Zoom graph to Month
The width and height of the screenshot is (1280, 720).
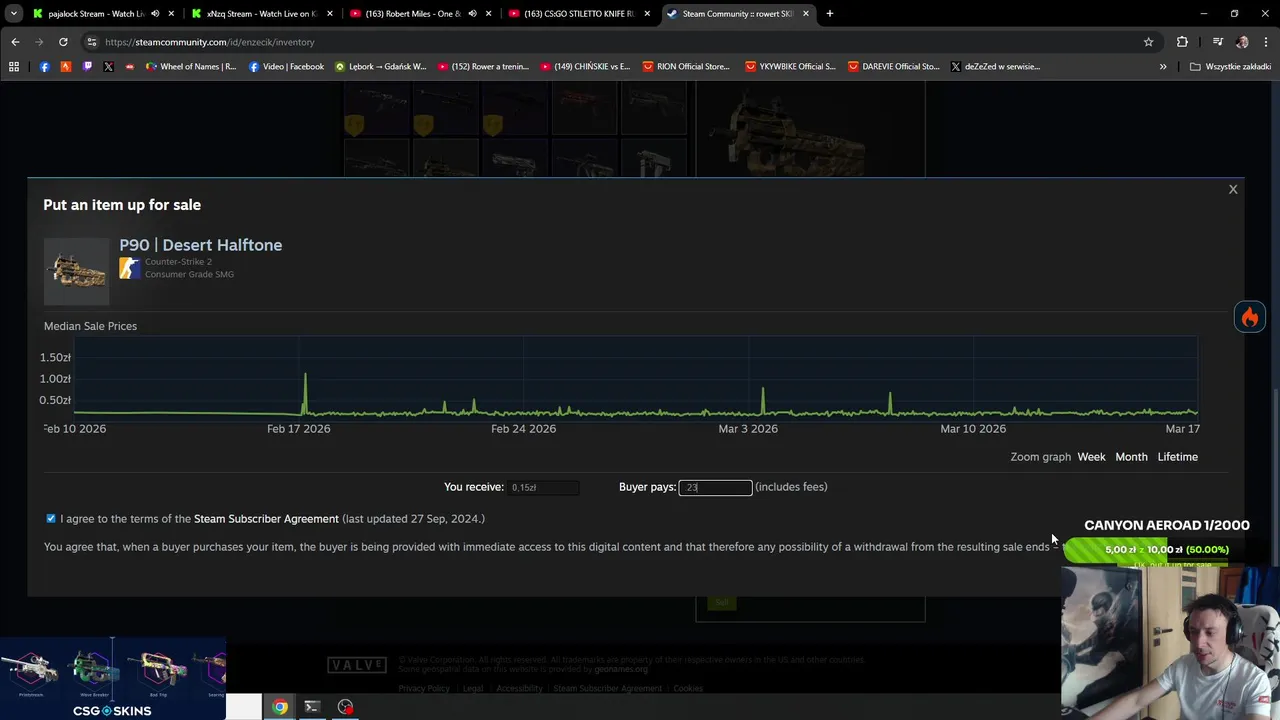pyautogui.click(x=1131, y=457)
